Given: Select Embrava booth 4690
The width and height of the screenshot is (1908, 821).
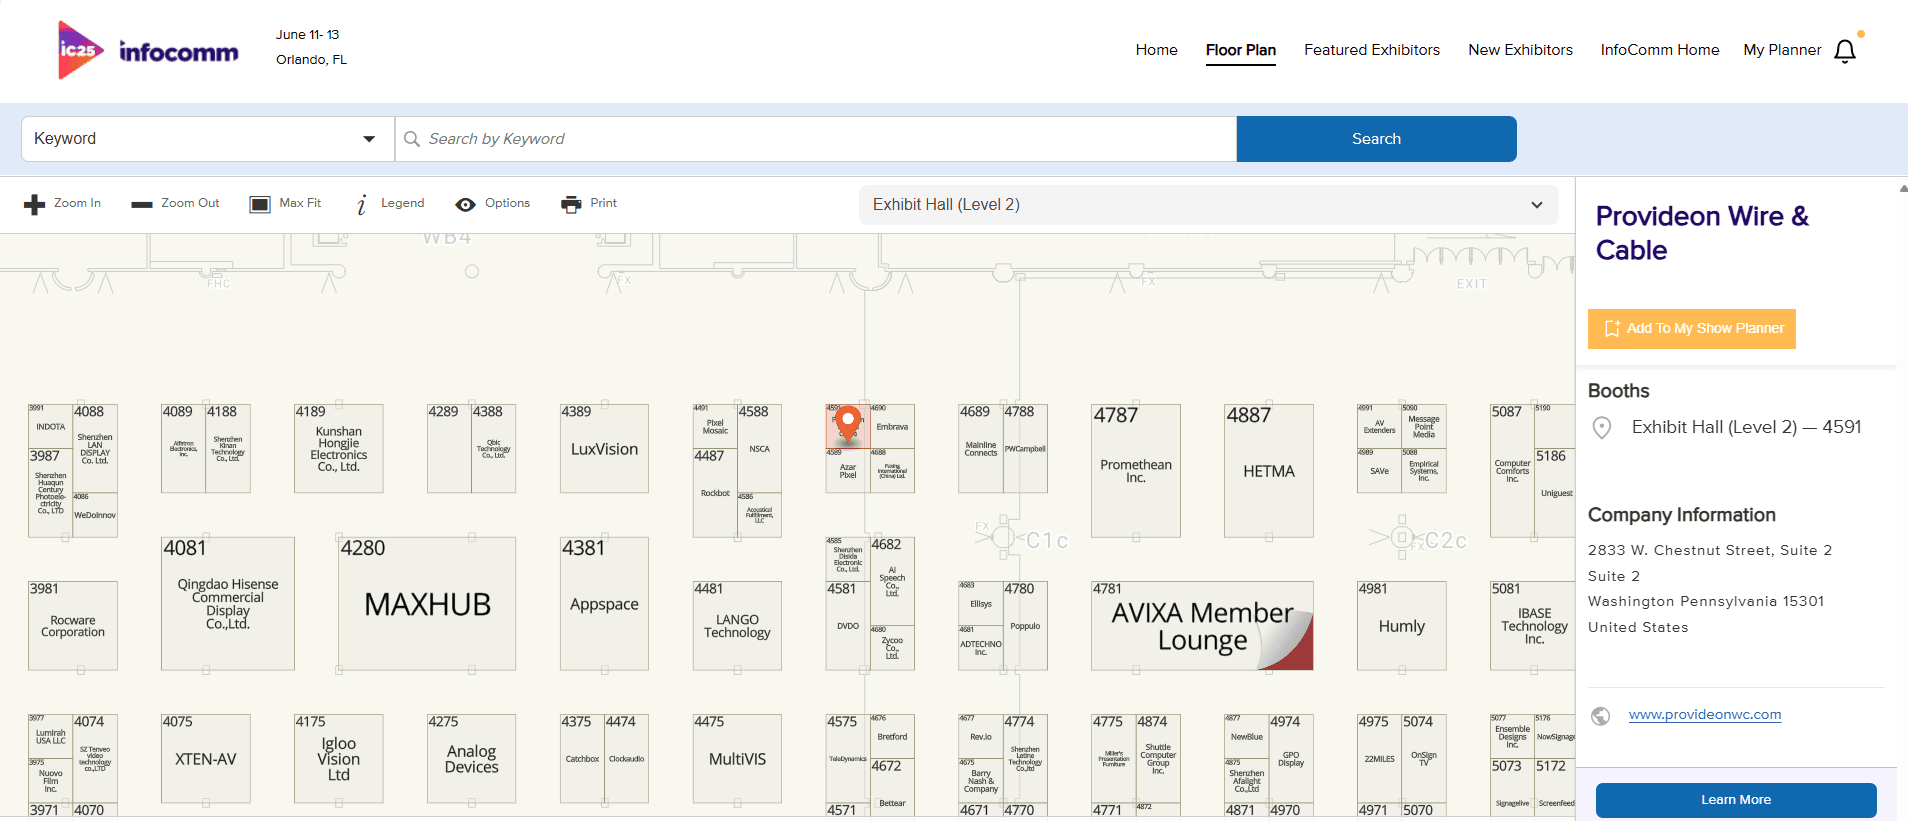Looking at the screenshot, I should [892, 427].
